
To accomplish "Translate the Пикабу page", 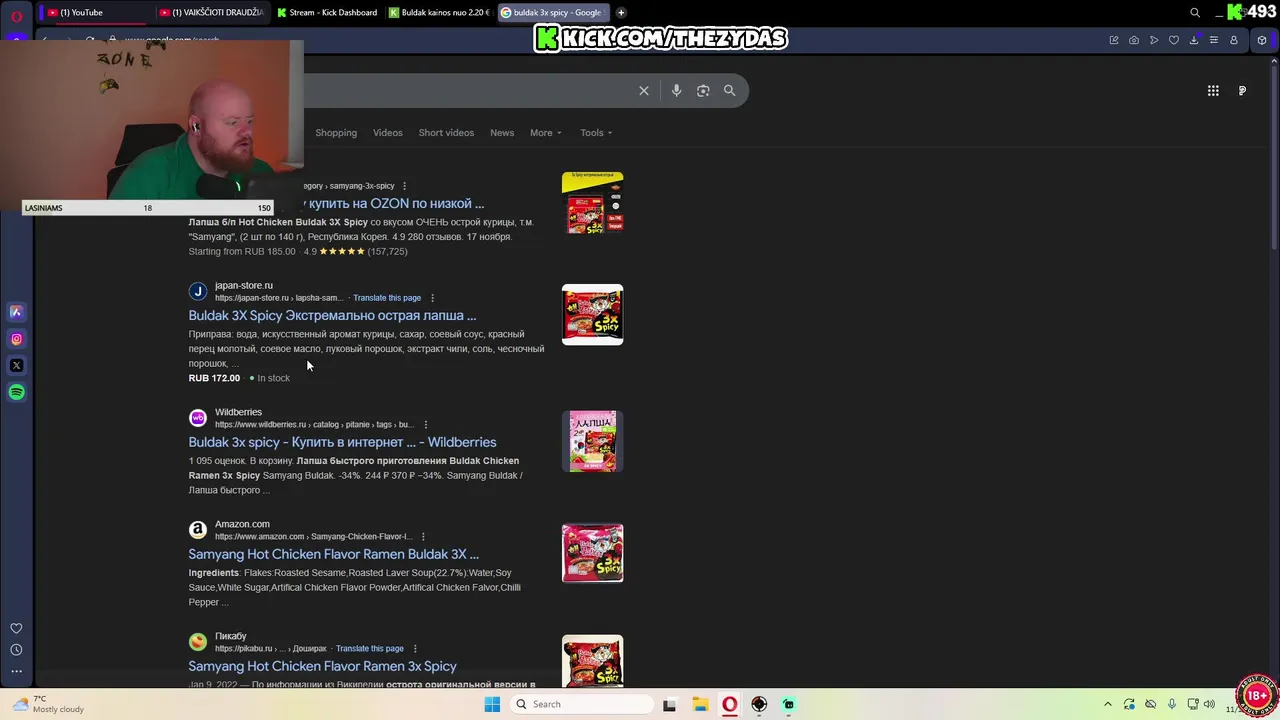I will pos(370,649).
